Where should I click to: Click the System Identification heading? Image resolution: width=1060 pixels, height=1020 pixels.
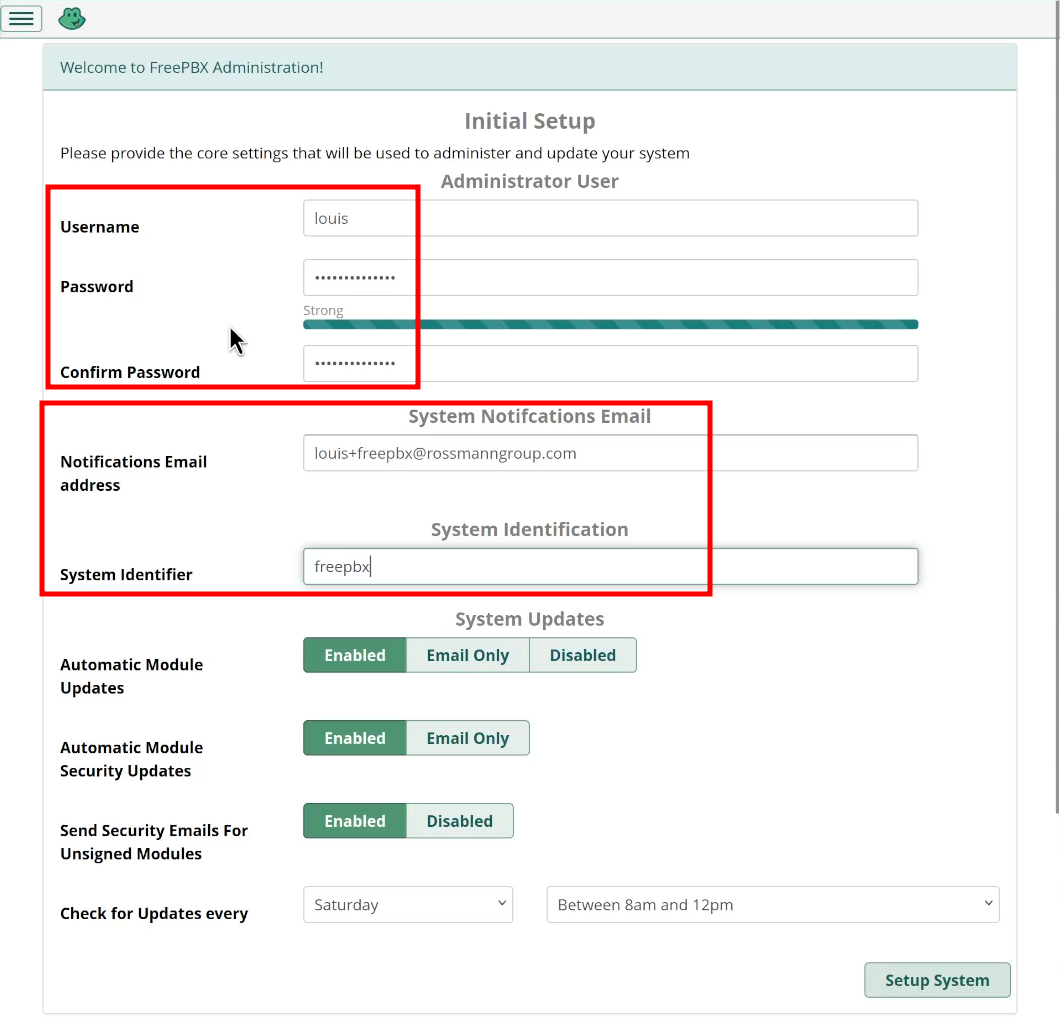[x=529, y=529]
